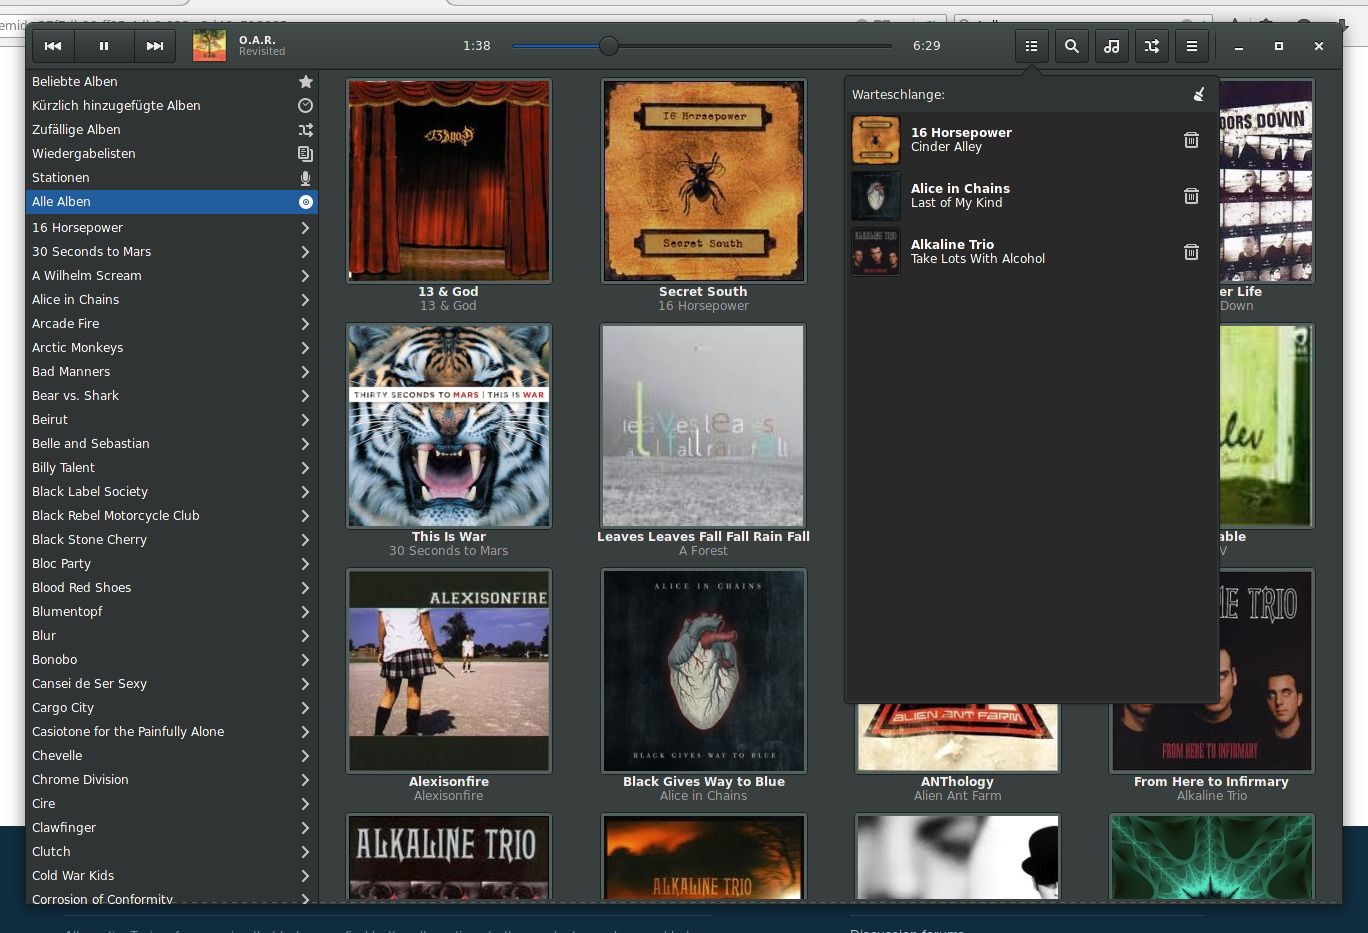Viewport: 1368px width, 933px height.
Task: Select Zufällige Alben in sidebar
Action: point(172,130)
